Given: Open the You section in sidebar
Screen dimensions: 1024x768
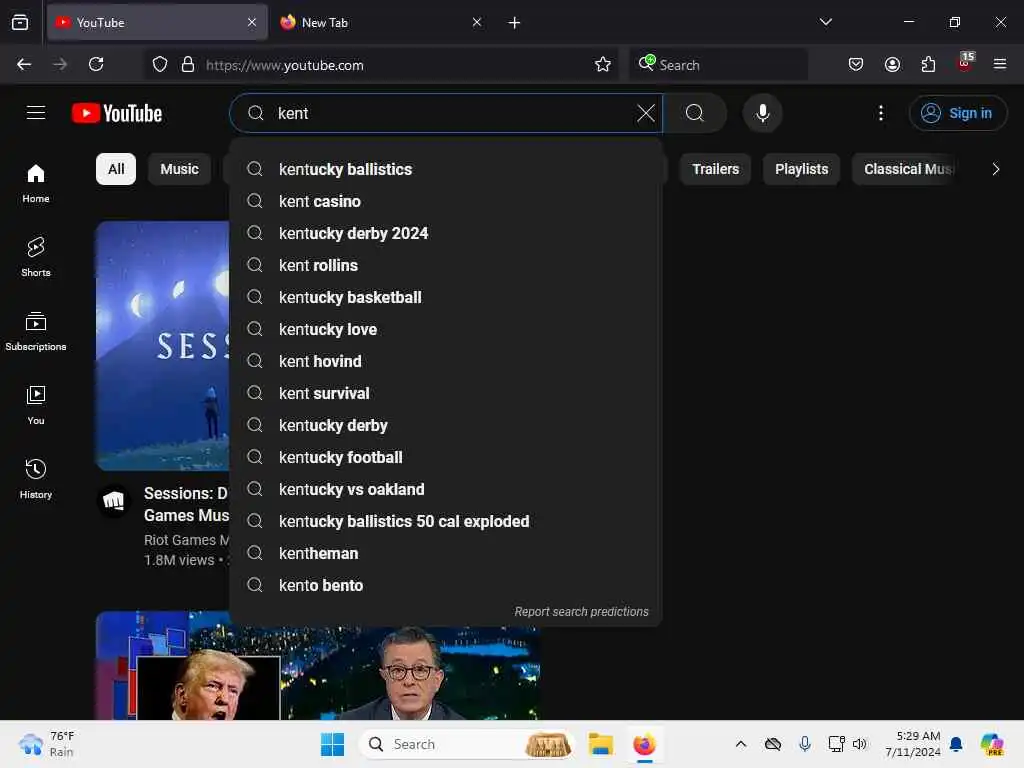Looking at the screenshot, I should click(36, 406).
